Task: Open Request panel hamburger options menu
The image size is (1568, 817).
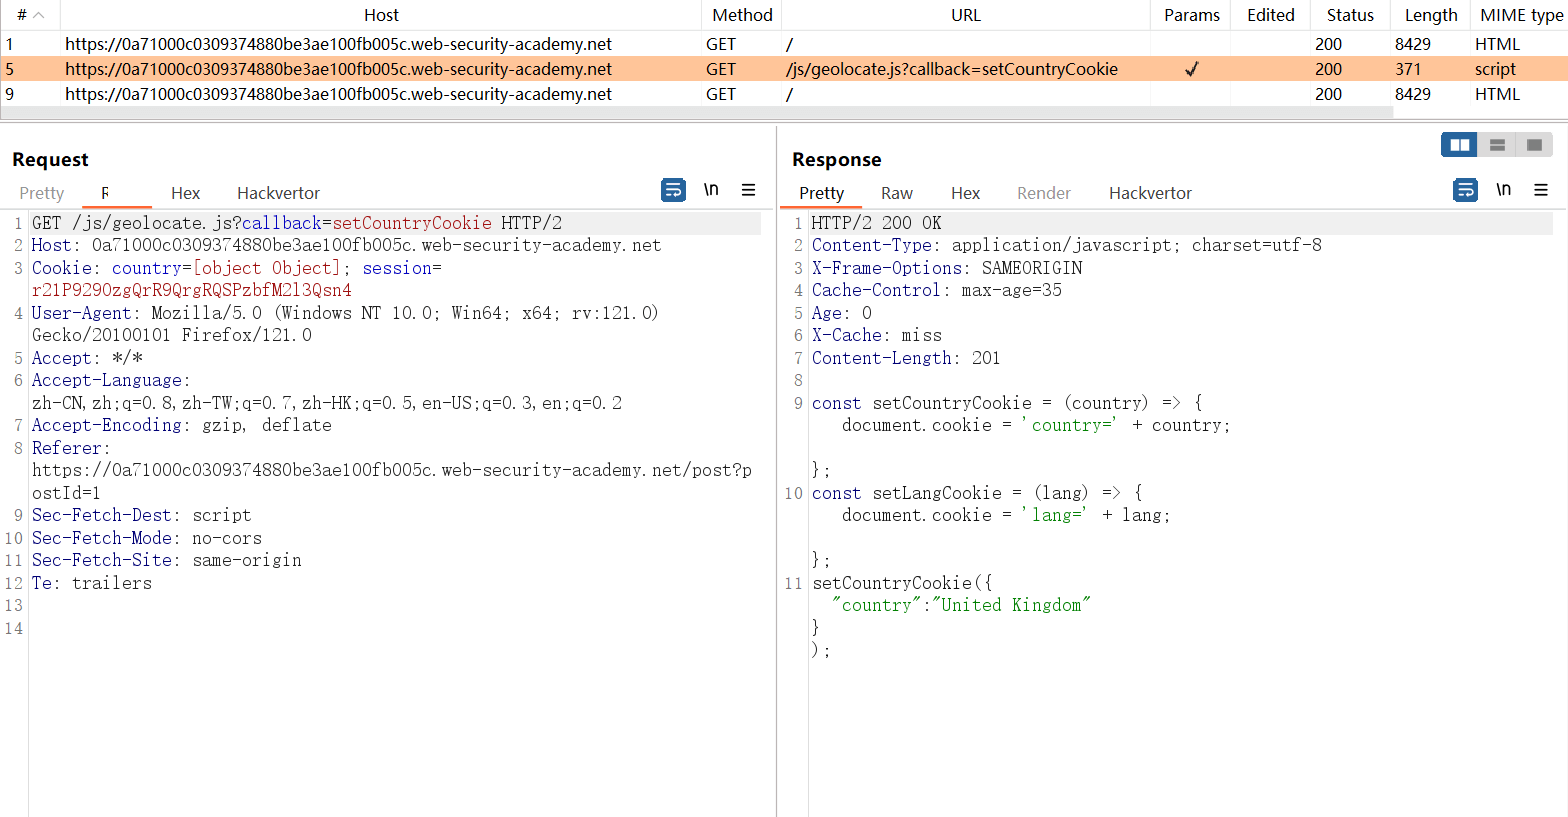Action: coord(748,190)
